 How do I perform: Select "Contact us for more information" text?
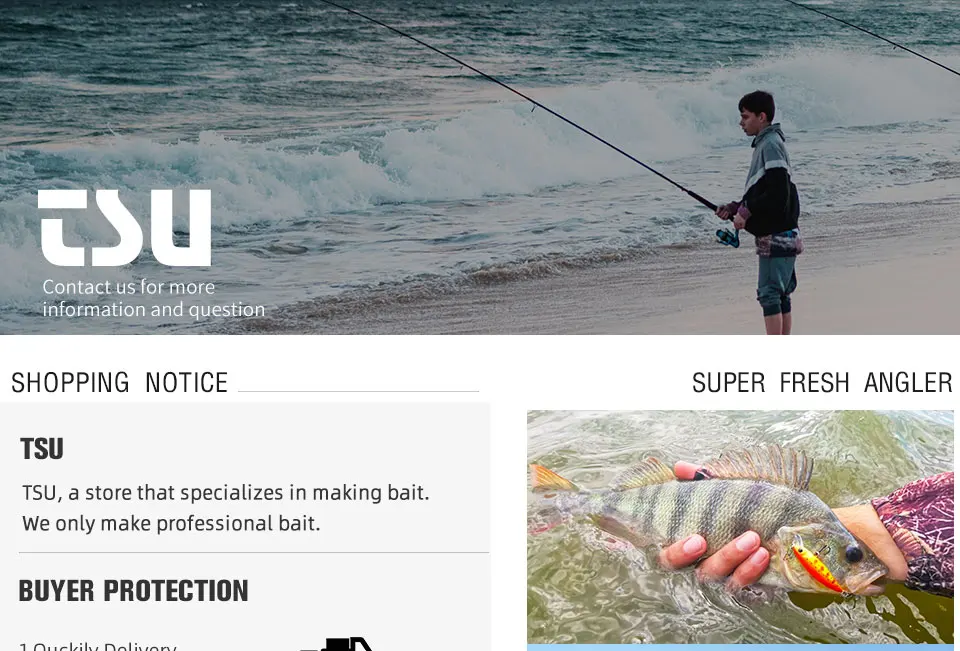coord(154,298)
